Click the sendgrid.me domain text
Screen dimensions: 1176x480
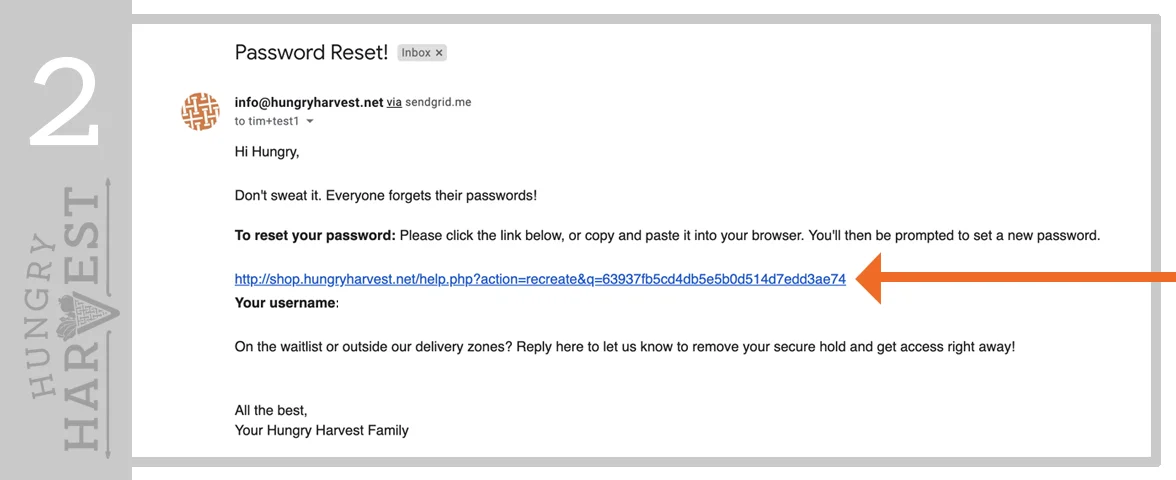pyautogui.click(x=438, y=102)
